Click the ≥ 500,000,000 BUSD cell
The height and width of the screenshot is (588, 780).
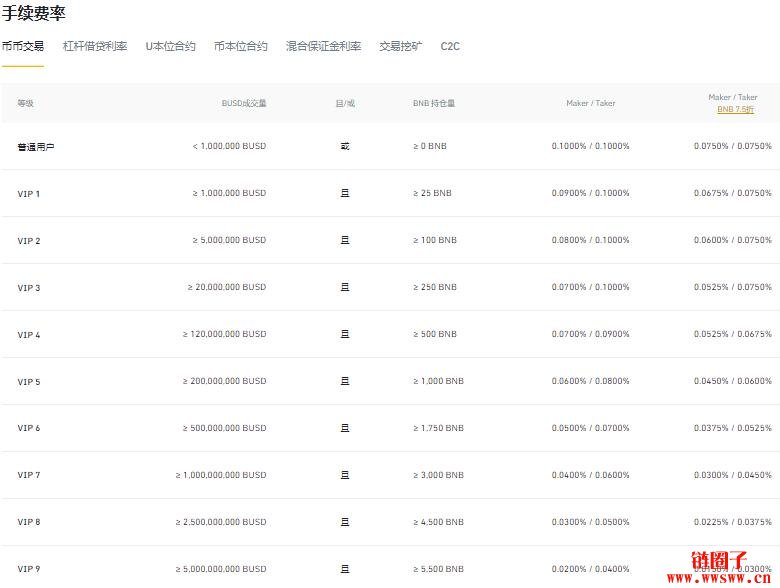tap(224, 428)
